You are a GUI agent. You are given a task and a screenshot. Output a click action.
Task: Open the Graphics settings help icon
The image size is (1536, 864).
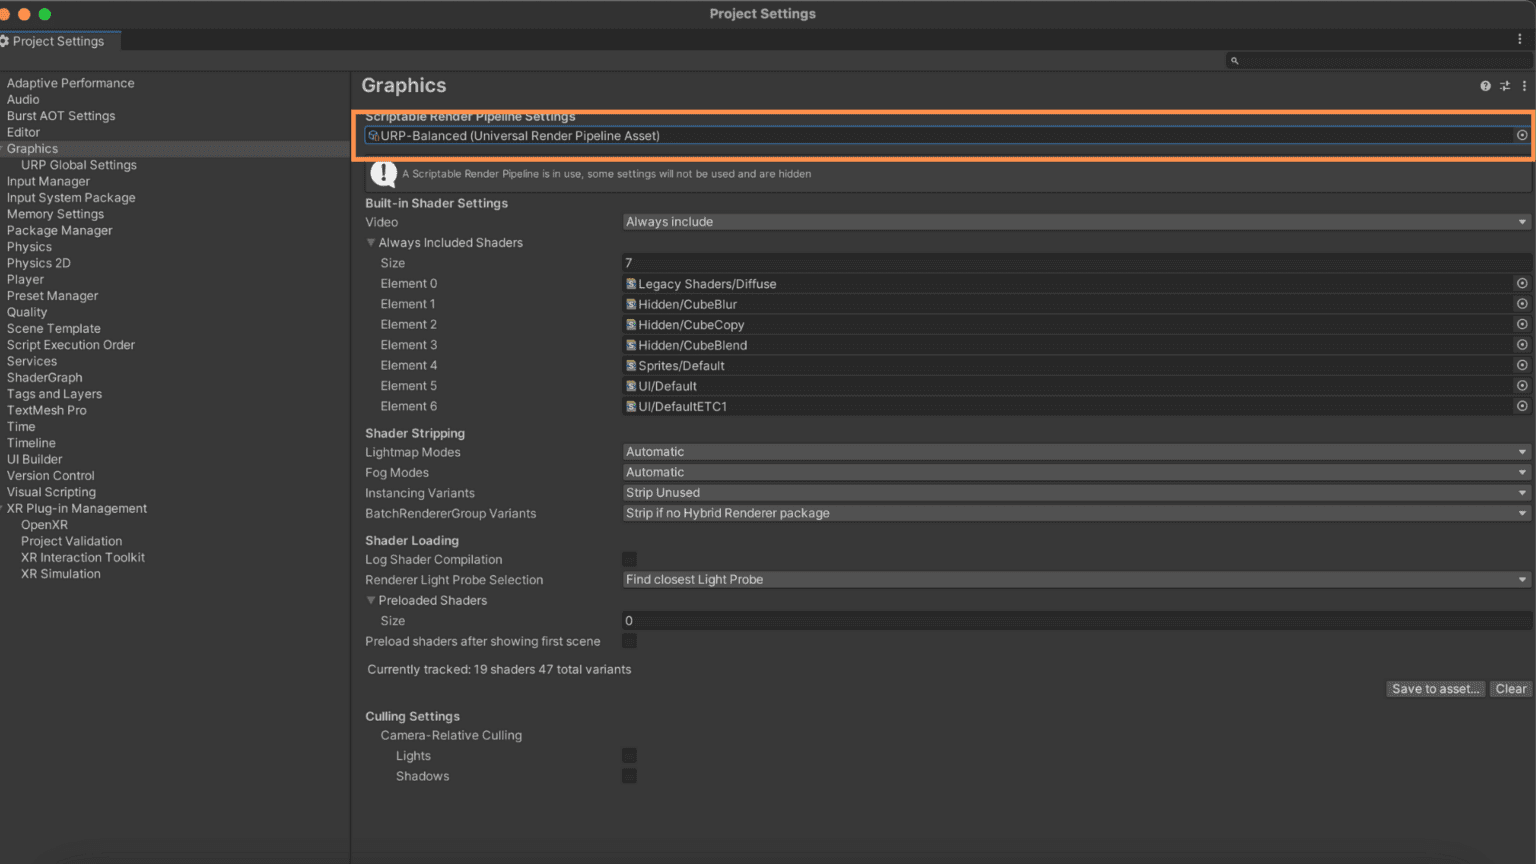pyautogui.click(x=1485, y=86)
